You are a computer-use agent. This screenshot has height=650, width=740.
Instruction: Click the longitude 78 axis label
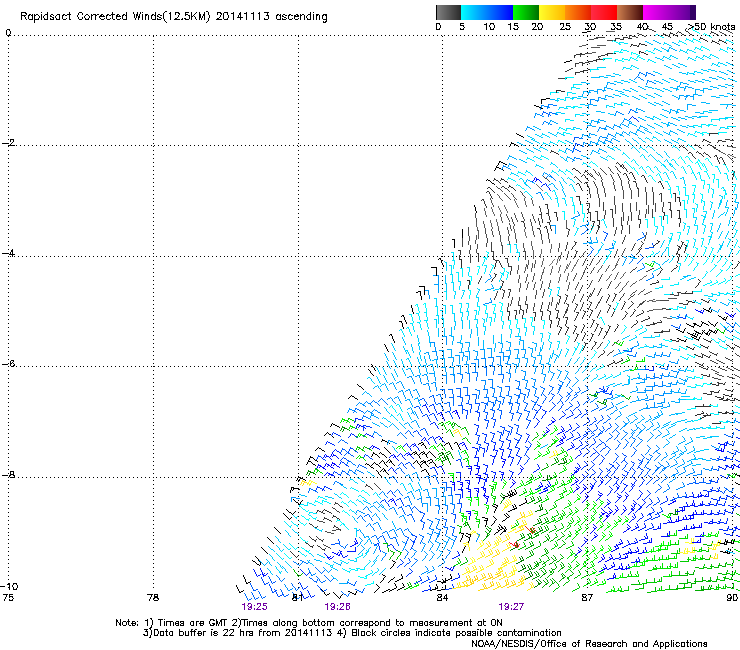point(153,598)
